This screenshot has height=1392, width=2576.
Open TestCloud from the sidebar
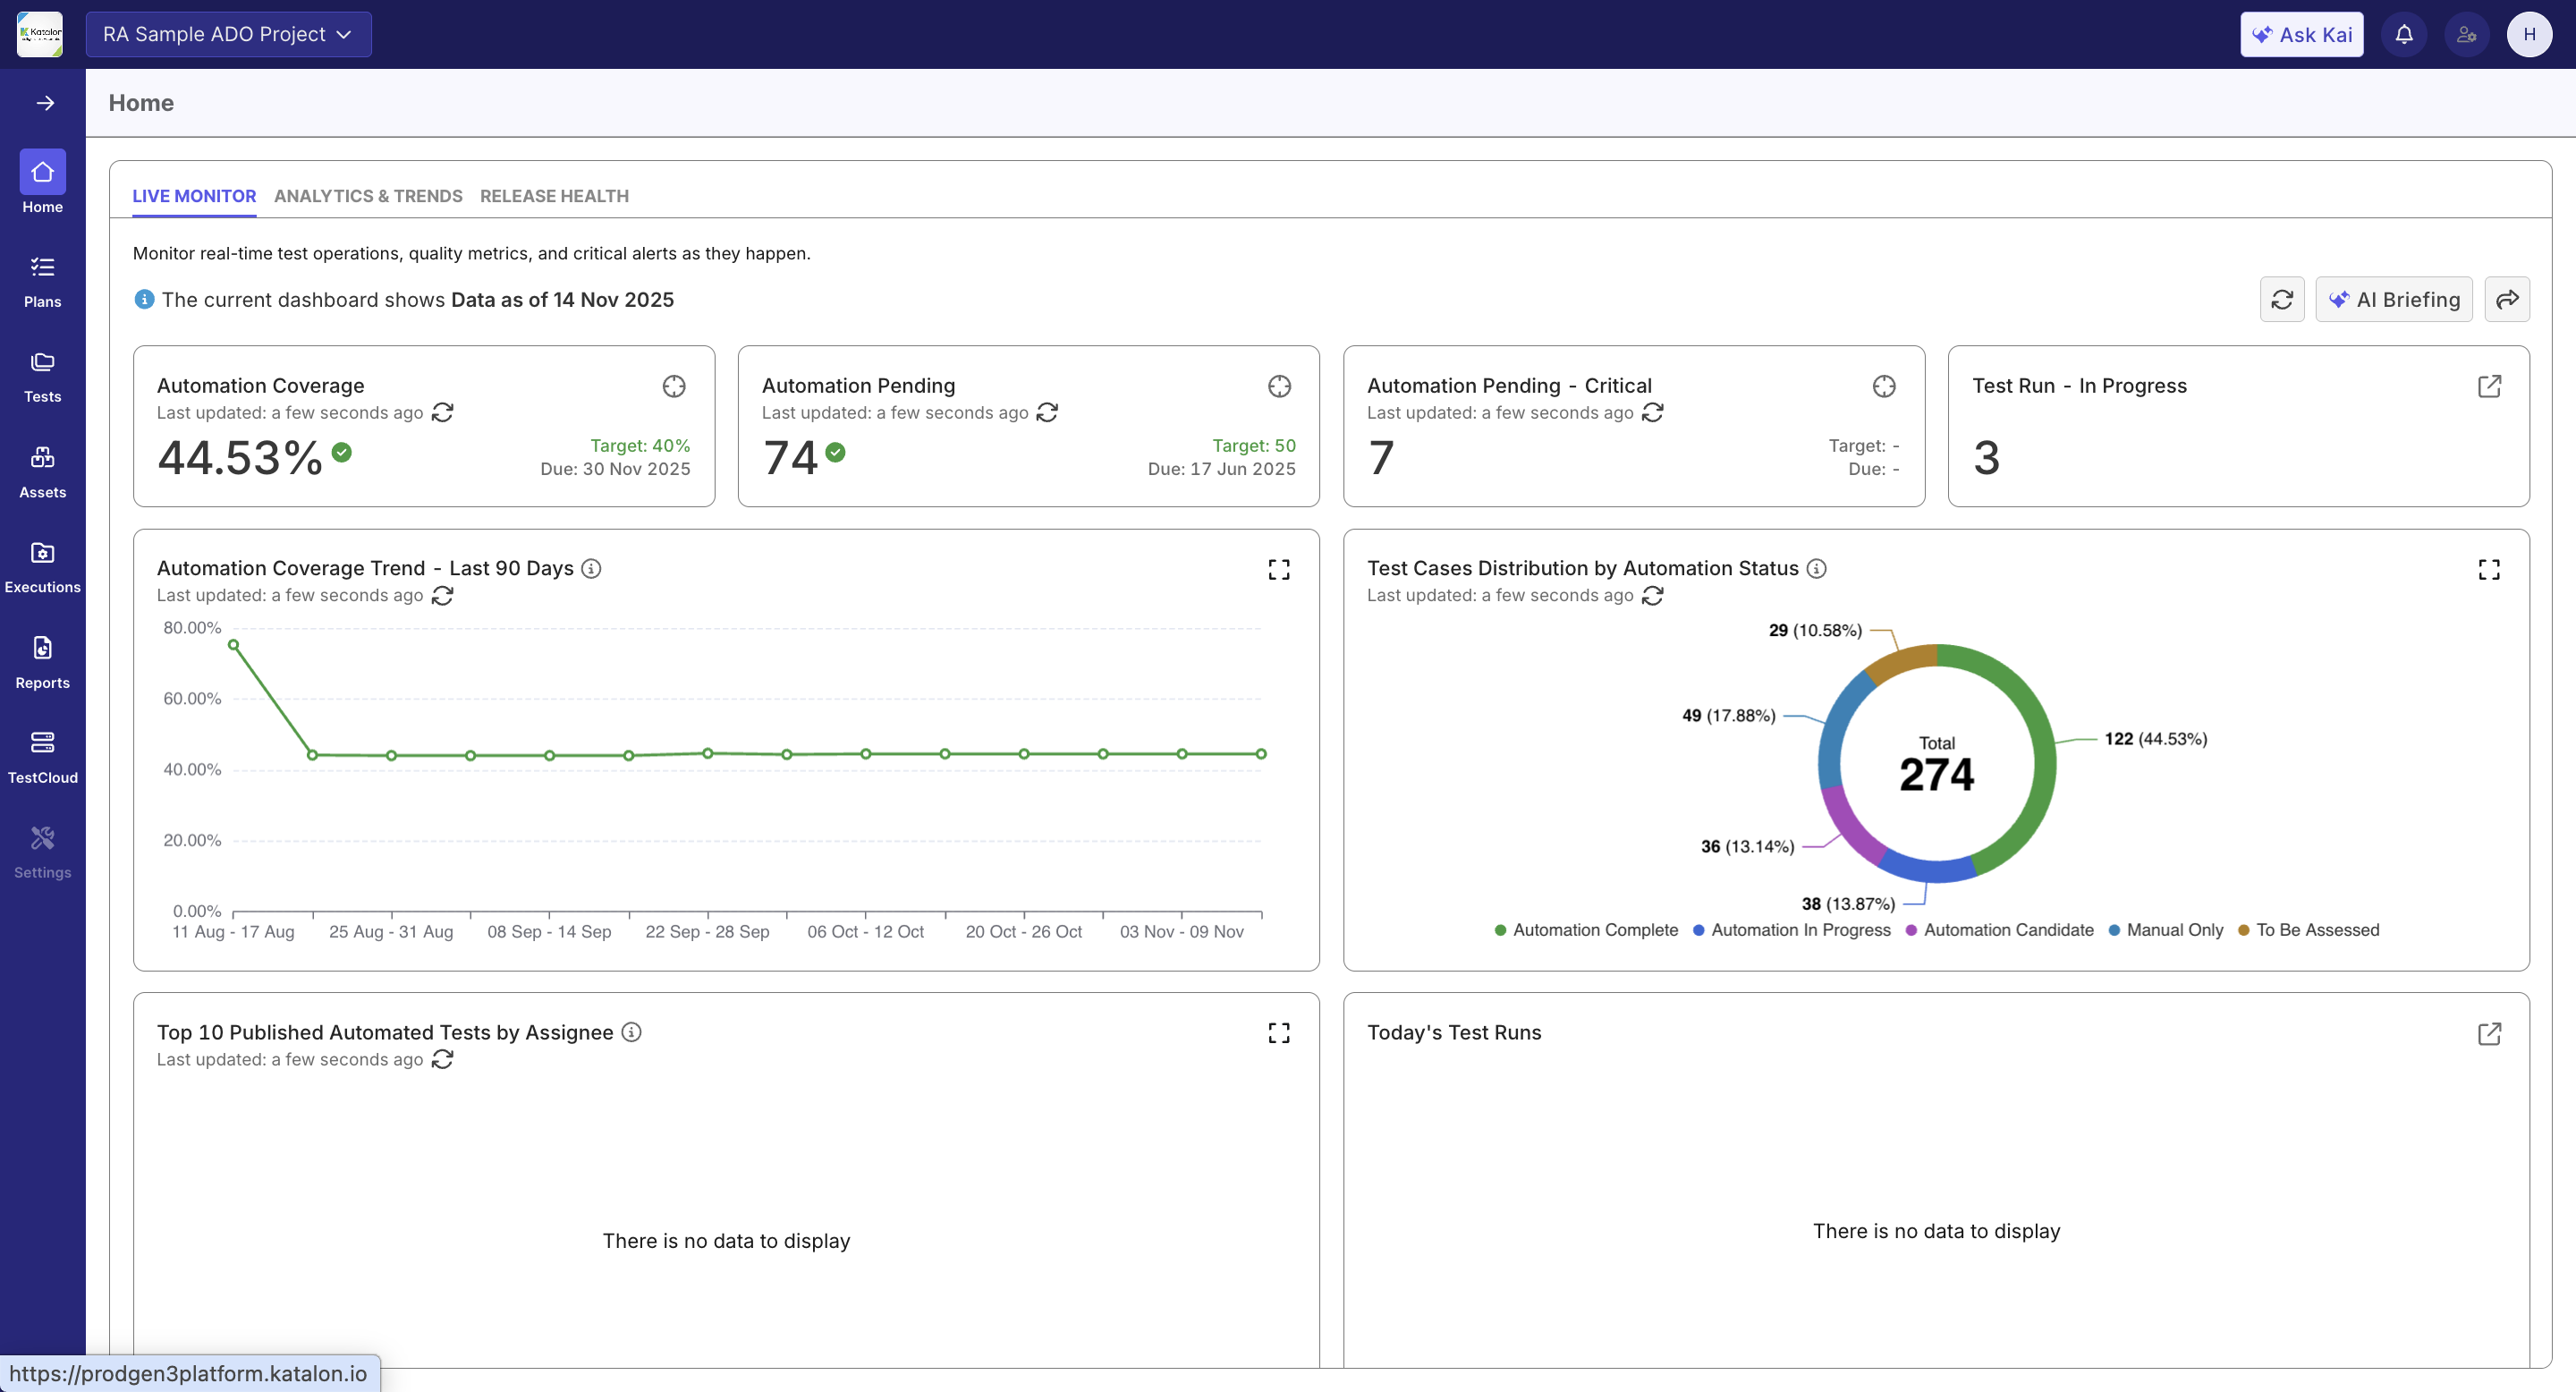[x=42, y=753]
